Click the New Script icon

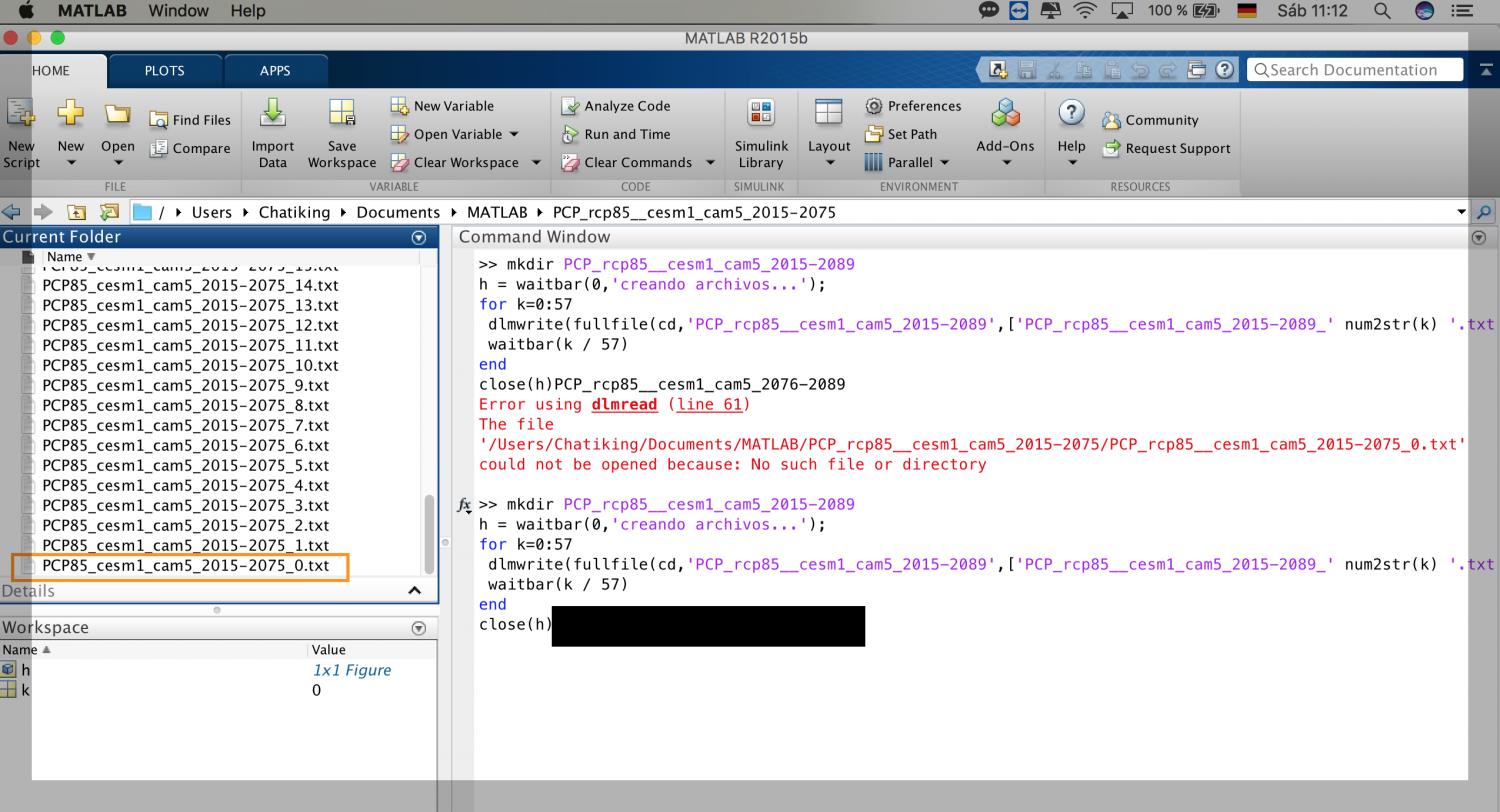20,114
